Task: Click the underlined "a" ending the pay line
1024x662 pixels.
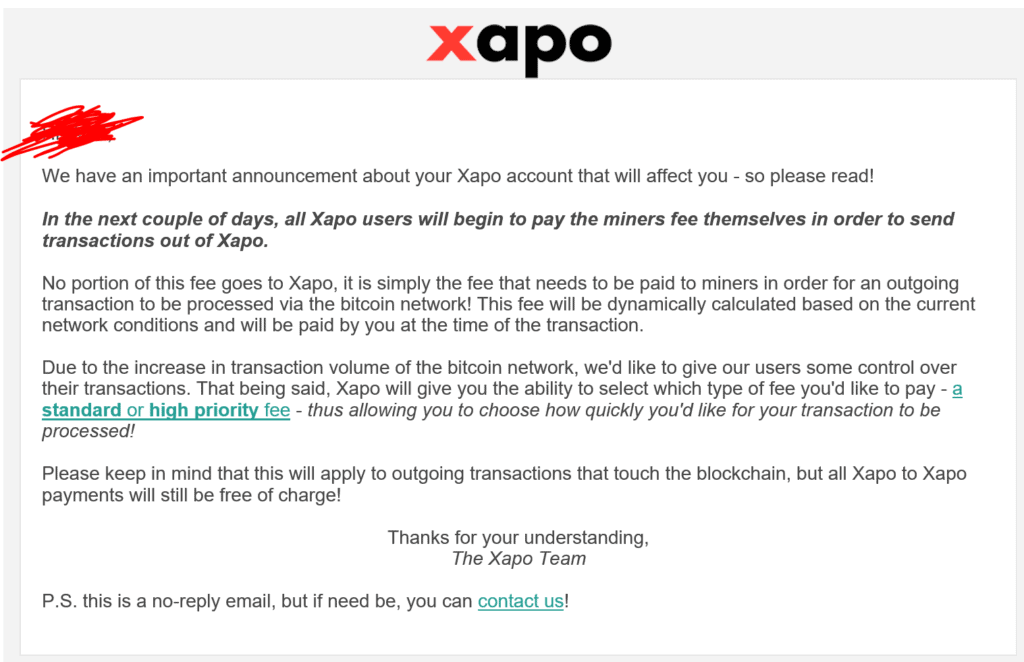Action: click(957, 389)
